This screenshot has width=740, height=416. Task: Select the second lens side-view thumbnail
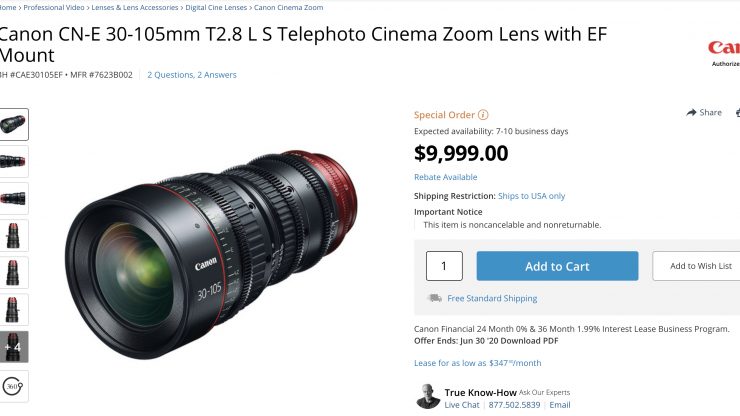14,161
